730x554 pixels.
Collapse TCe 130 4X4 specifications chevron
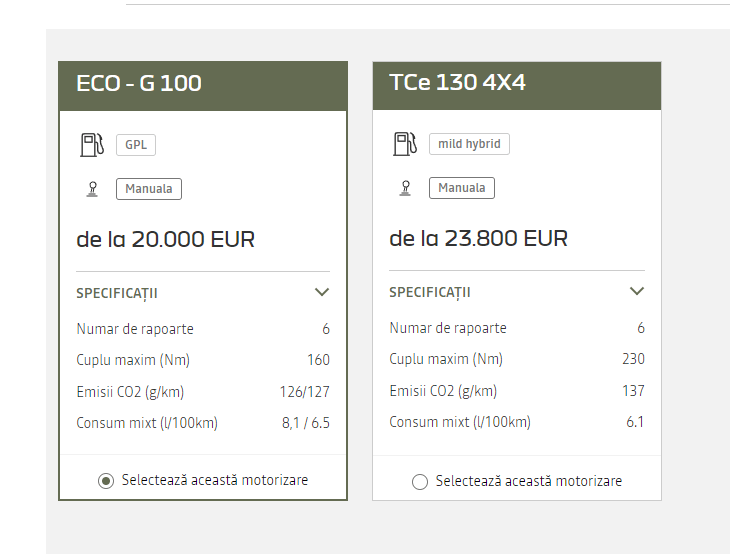pyautogui.click(x=636, y=291)
